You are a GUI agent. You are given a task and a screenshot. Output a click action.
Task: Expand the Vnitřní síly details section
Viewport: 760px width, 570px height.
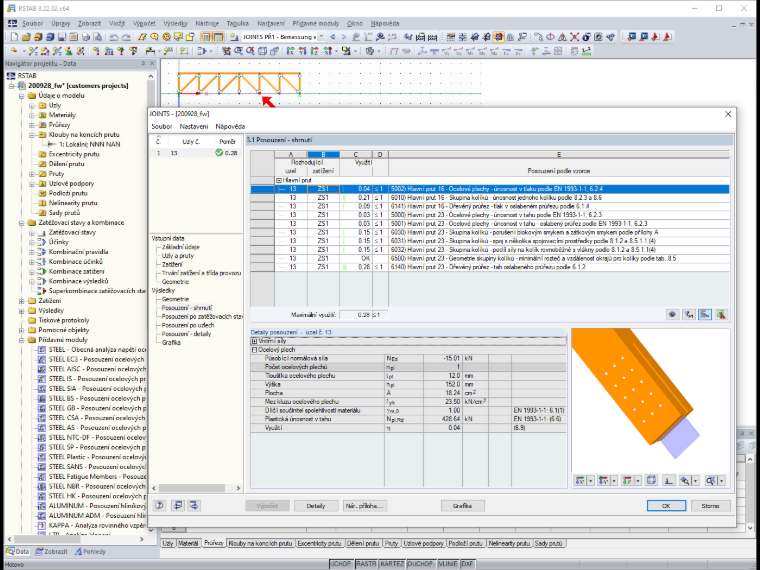pyautogui.click(x=254, y=341)
